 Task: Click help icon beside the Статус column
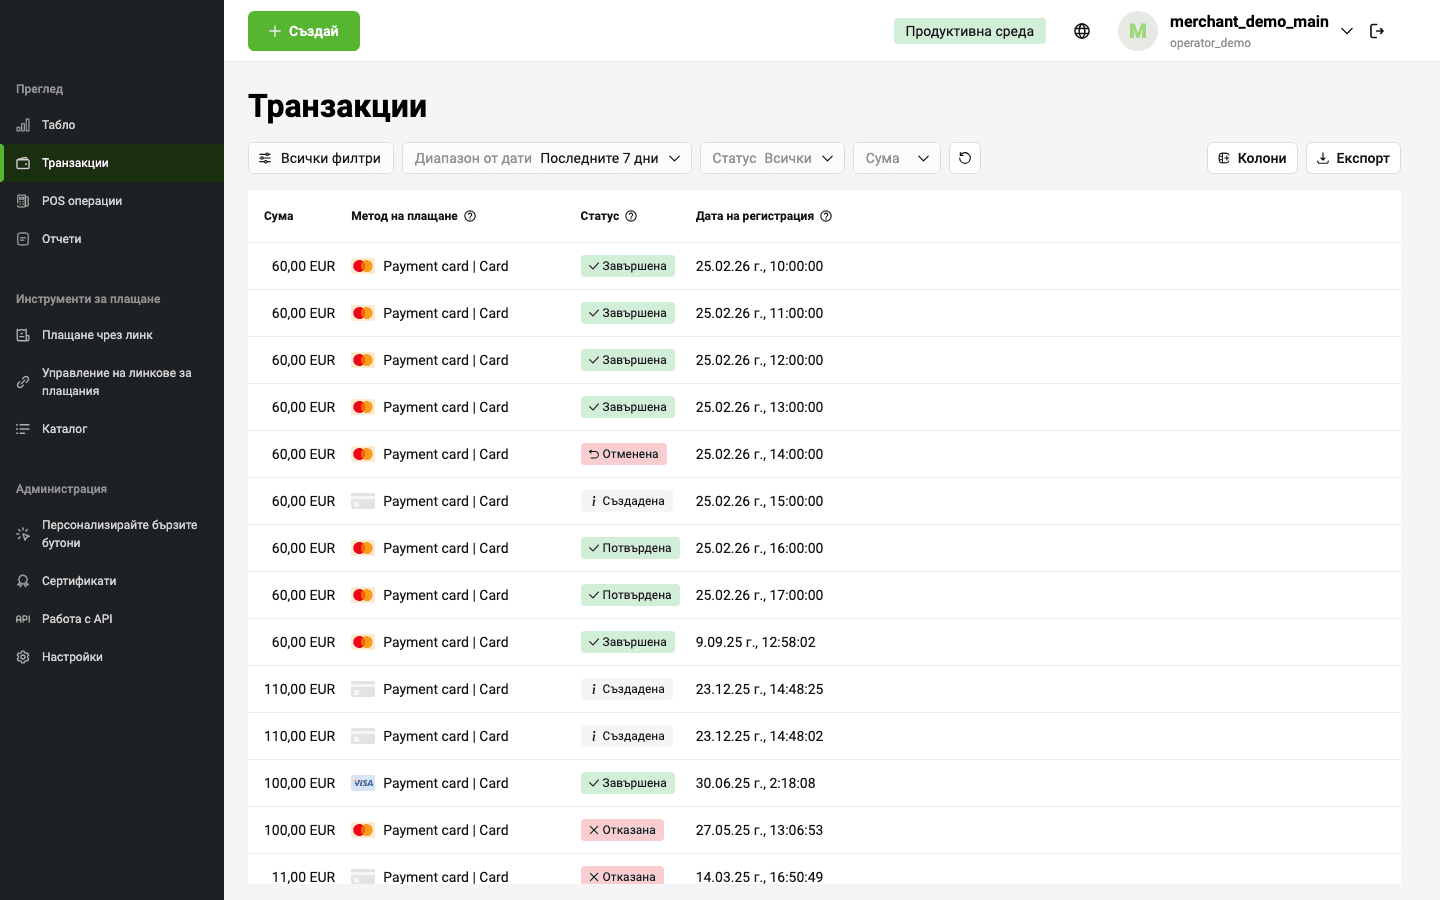[x=631, y=216]
